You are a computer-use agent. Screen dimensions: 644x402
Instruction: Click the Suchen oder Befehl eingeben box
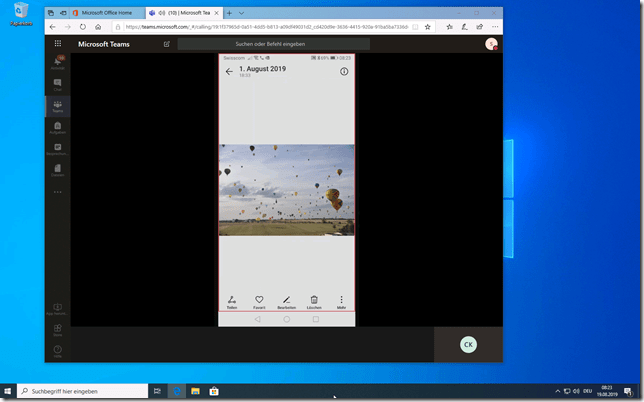click(273, 44)
